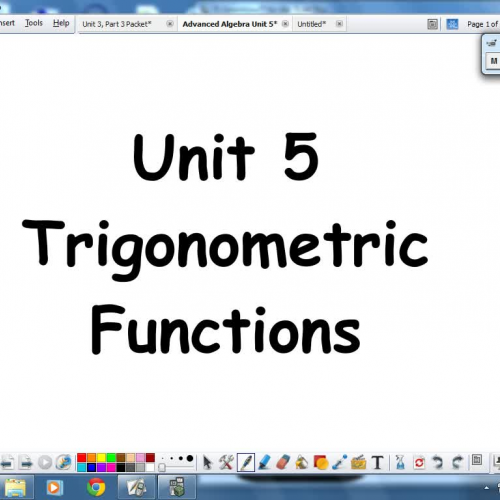Select the 'Trigonometric' text on the page
Viewport: 500px width, 500px height.
(225, 250)
